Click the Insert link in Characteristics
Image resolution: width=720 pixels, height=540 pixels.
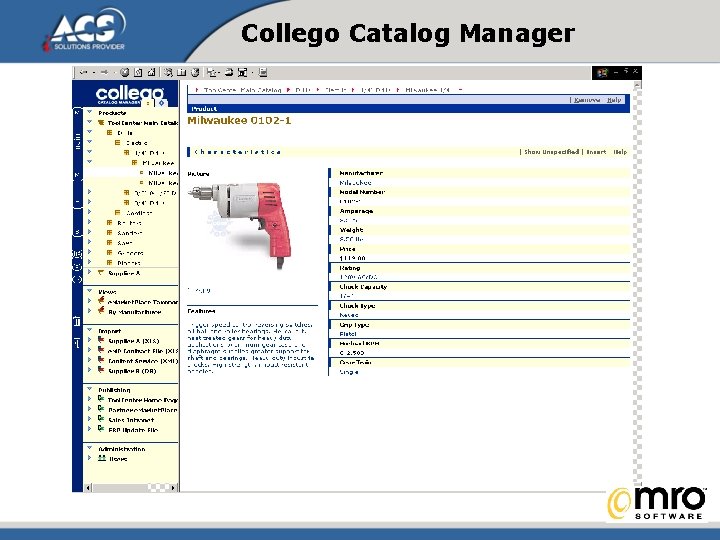596,152
